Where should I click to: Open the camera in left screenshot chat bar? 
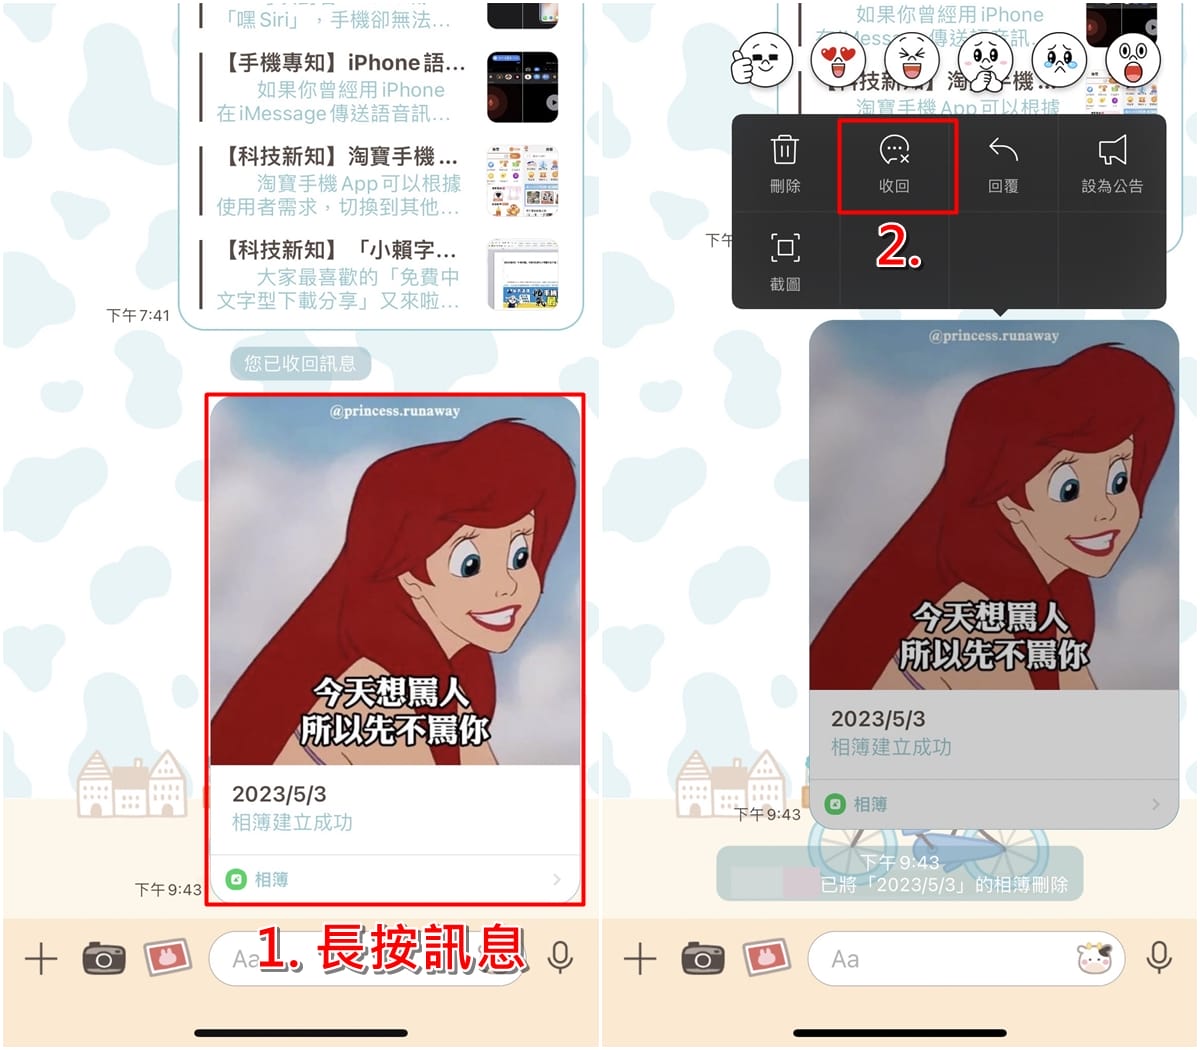tap(104, 960)
